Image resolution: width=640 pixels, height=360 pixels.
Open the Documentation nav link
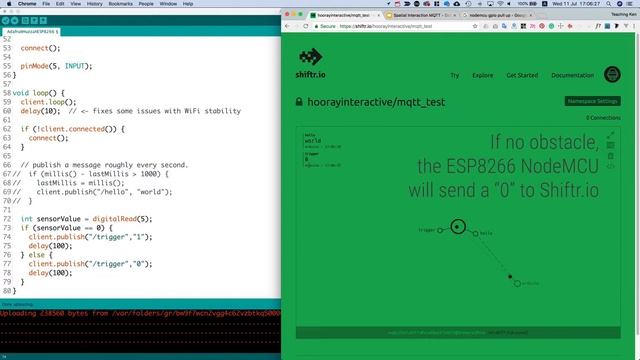[572, 76]
